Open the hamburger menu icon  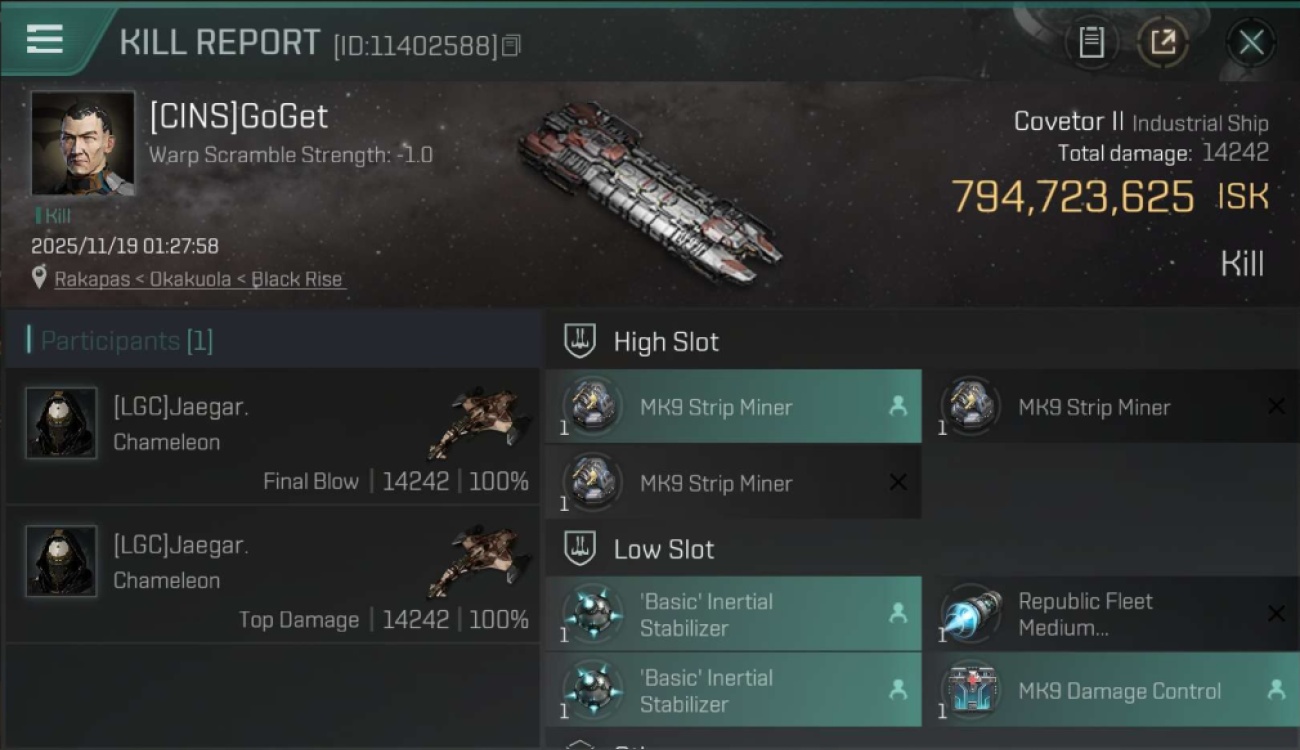[x=45, y=40]
